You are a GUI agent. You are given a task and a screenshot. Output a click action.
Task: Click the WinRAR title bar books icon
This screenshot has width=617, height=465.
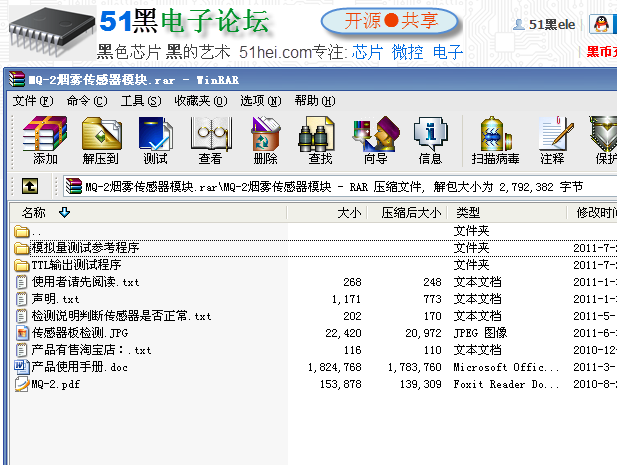[x=17, y=79]
